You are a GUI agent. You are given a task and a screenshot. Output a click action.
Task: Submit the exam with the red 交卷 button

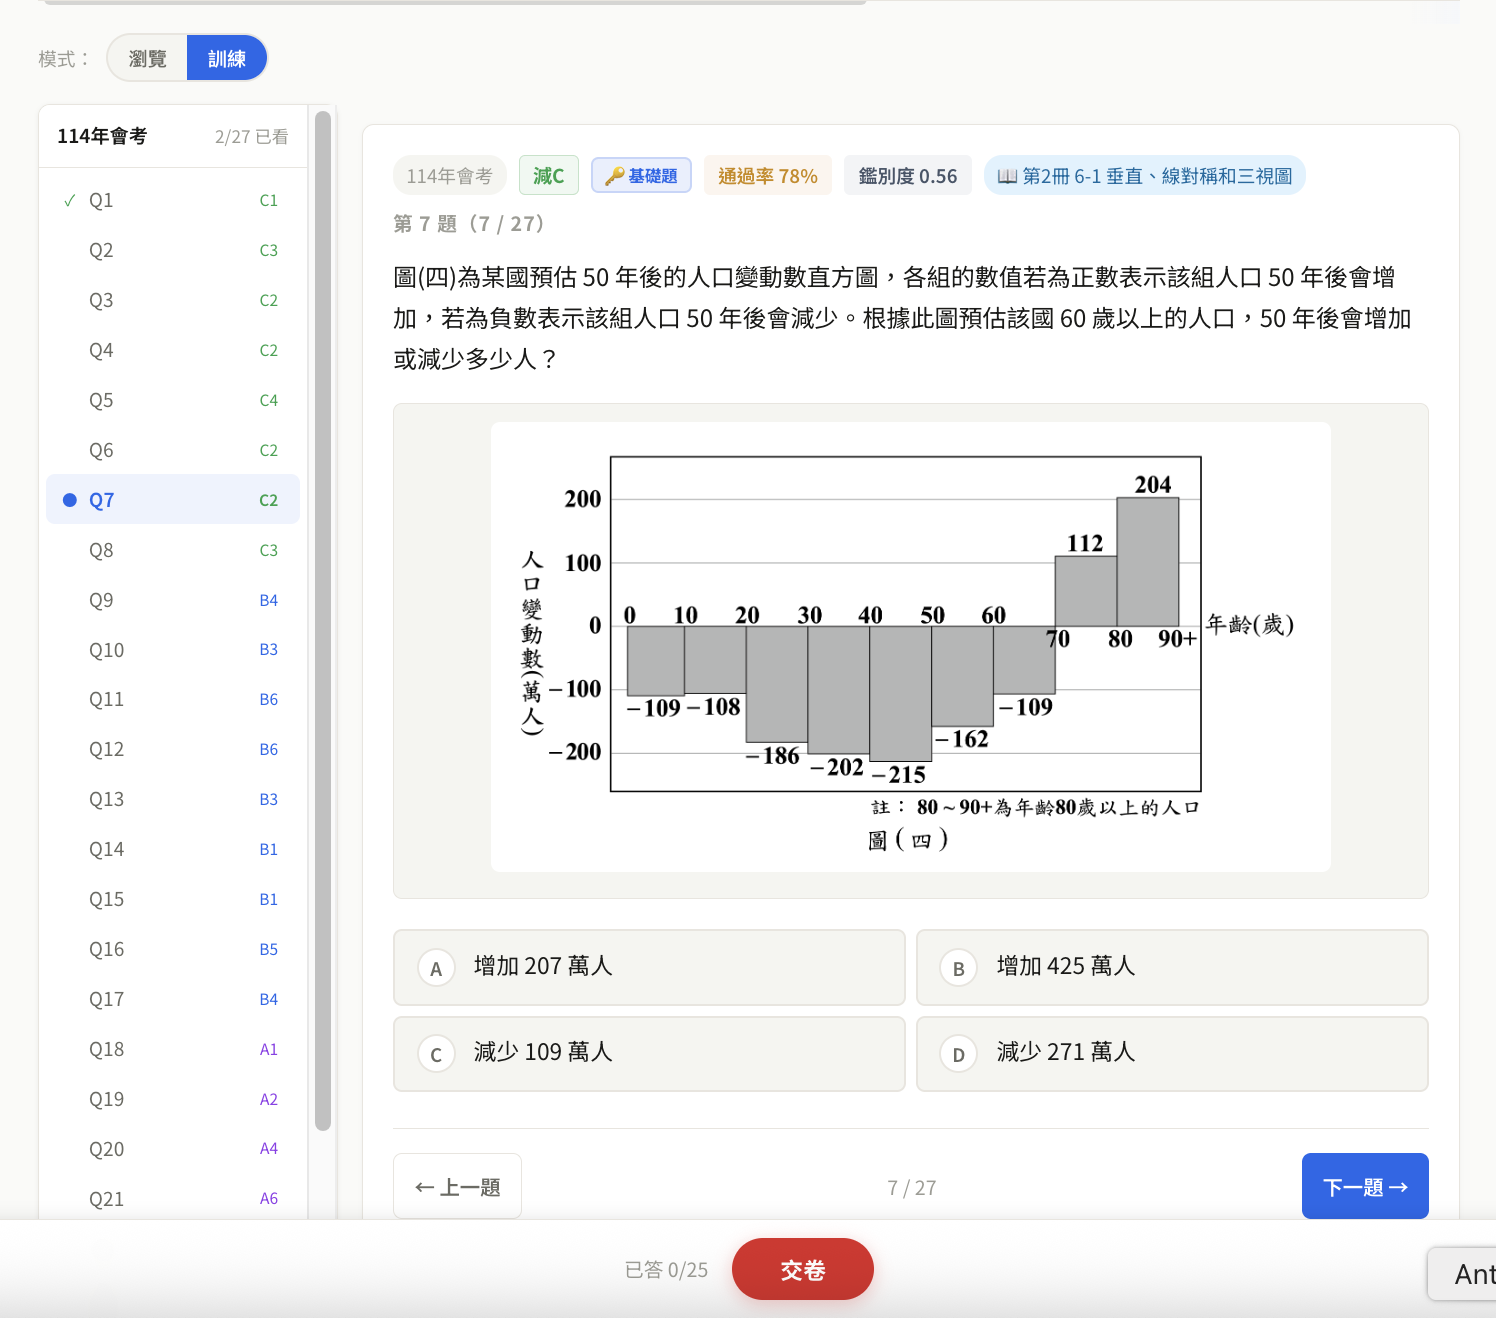pos(802,1269)
